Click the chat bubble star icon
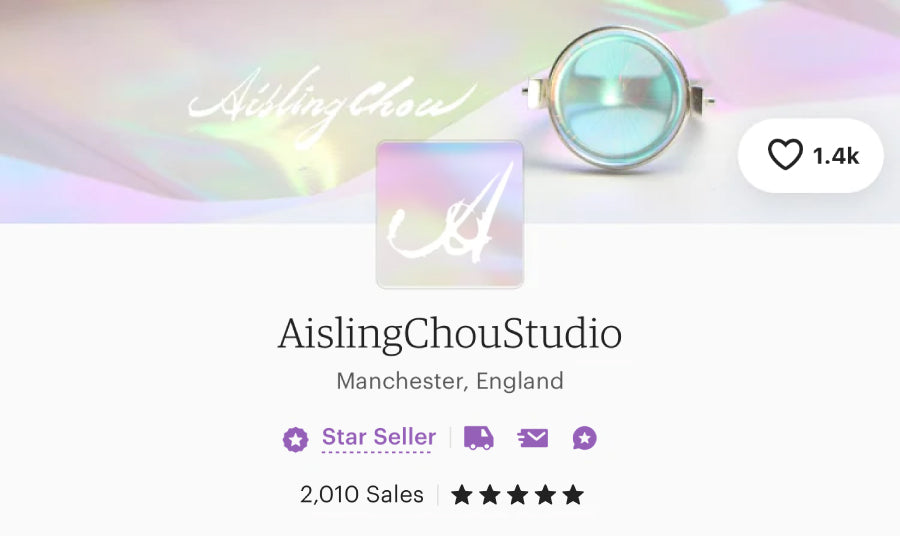Screen dimensions: 900x536 click(x=584, y=438)
